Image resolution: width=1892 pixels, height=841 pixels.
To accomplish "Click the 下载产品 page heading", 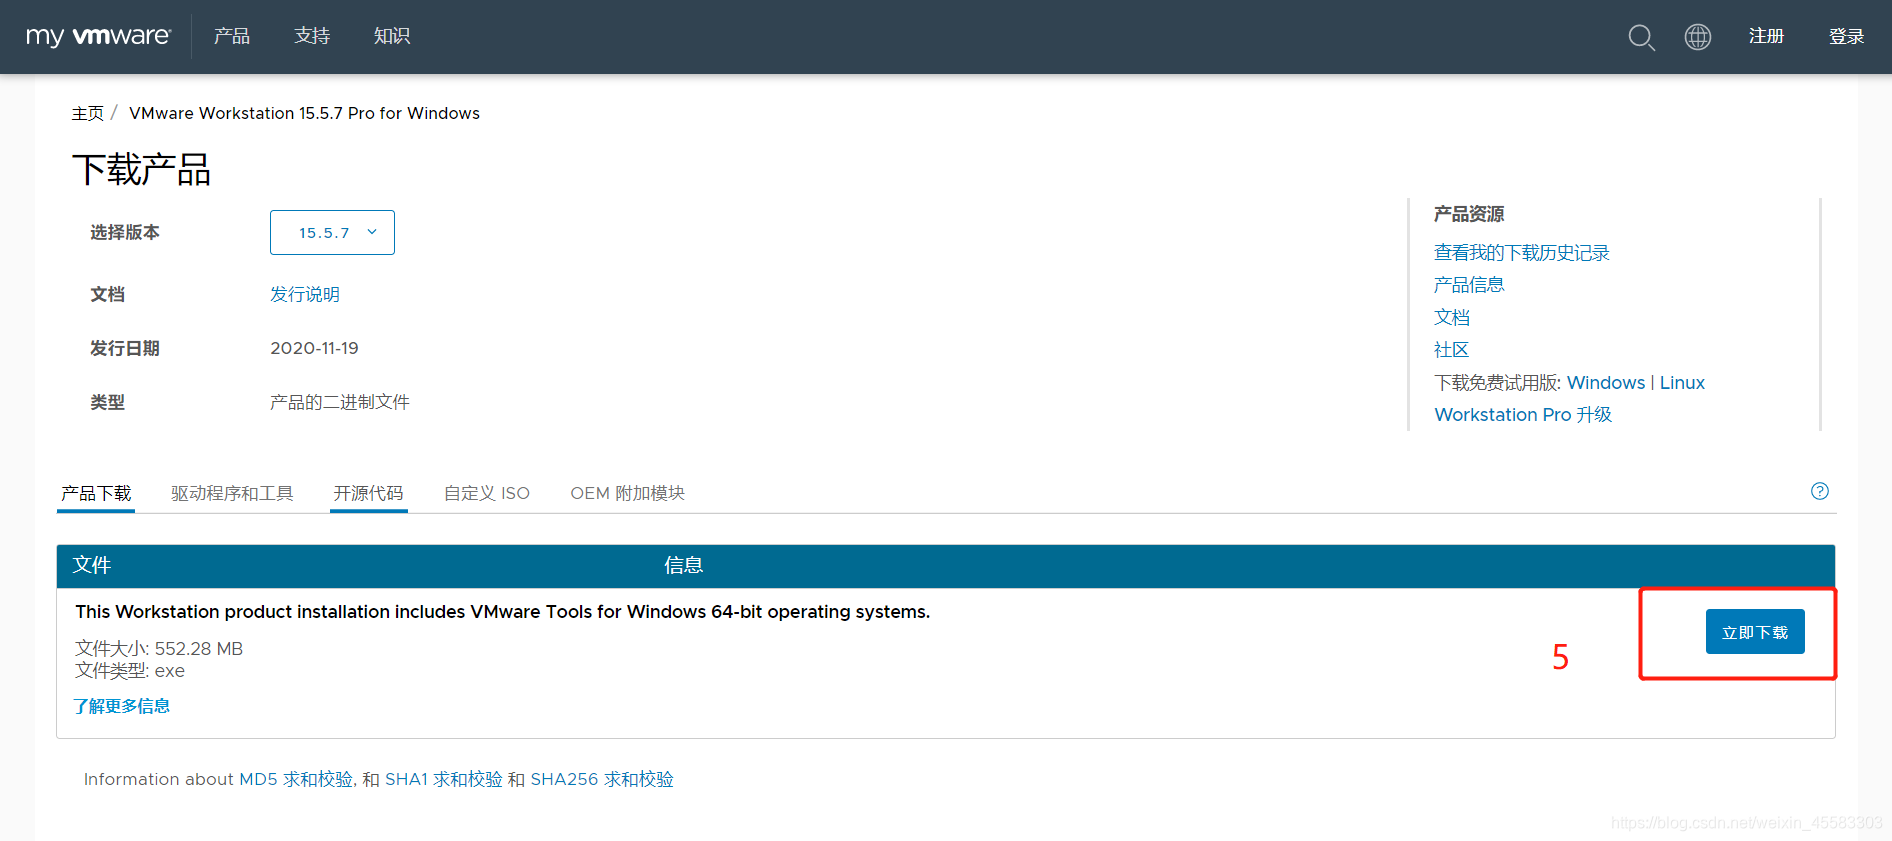I will pos(141,170).
